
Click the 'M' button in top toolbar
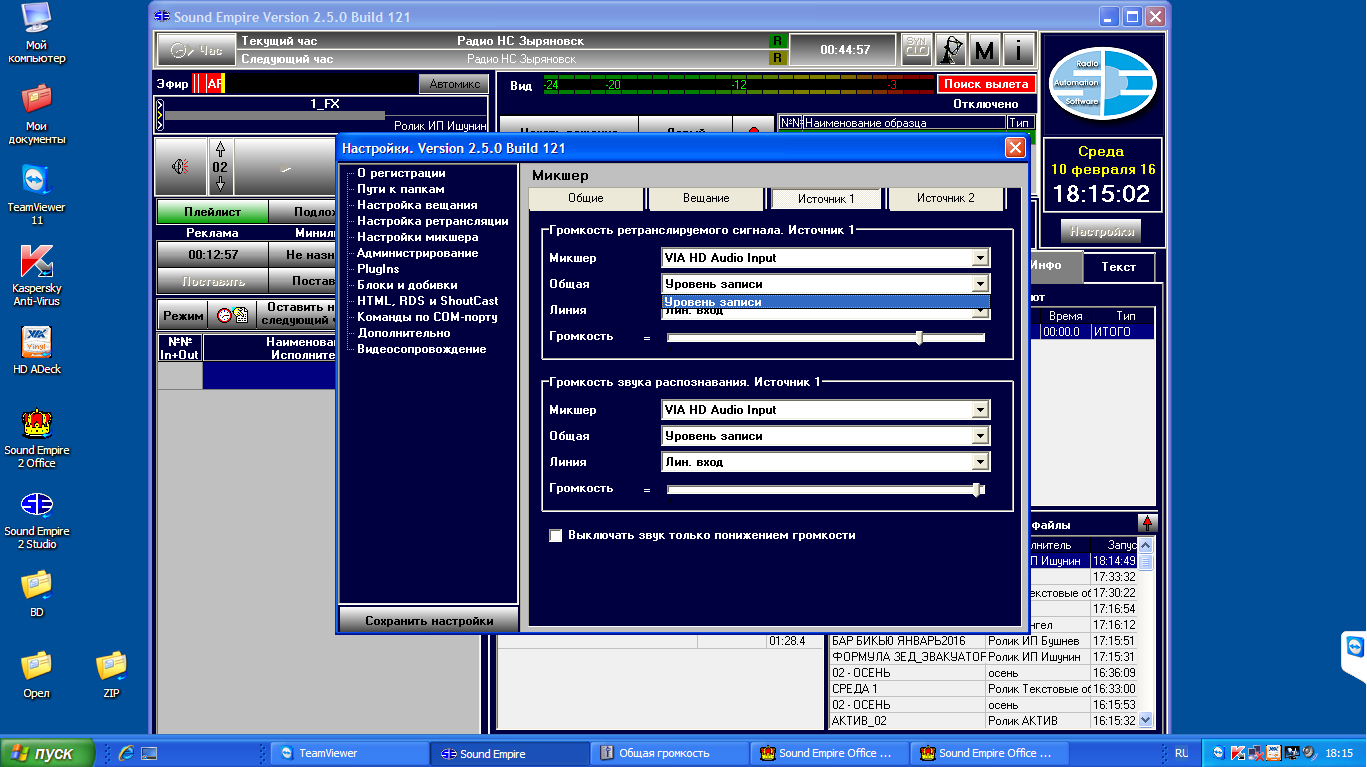[x=985, y=49]
